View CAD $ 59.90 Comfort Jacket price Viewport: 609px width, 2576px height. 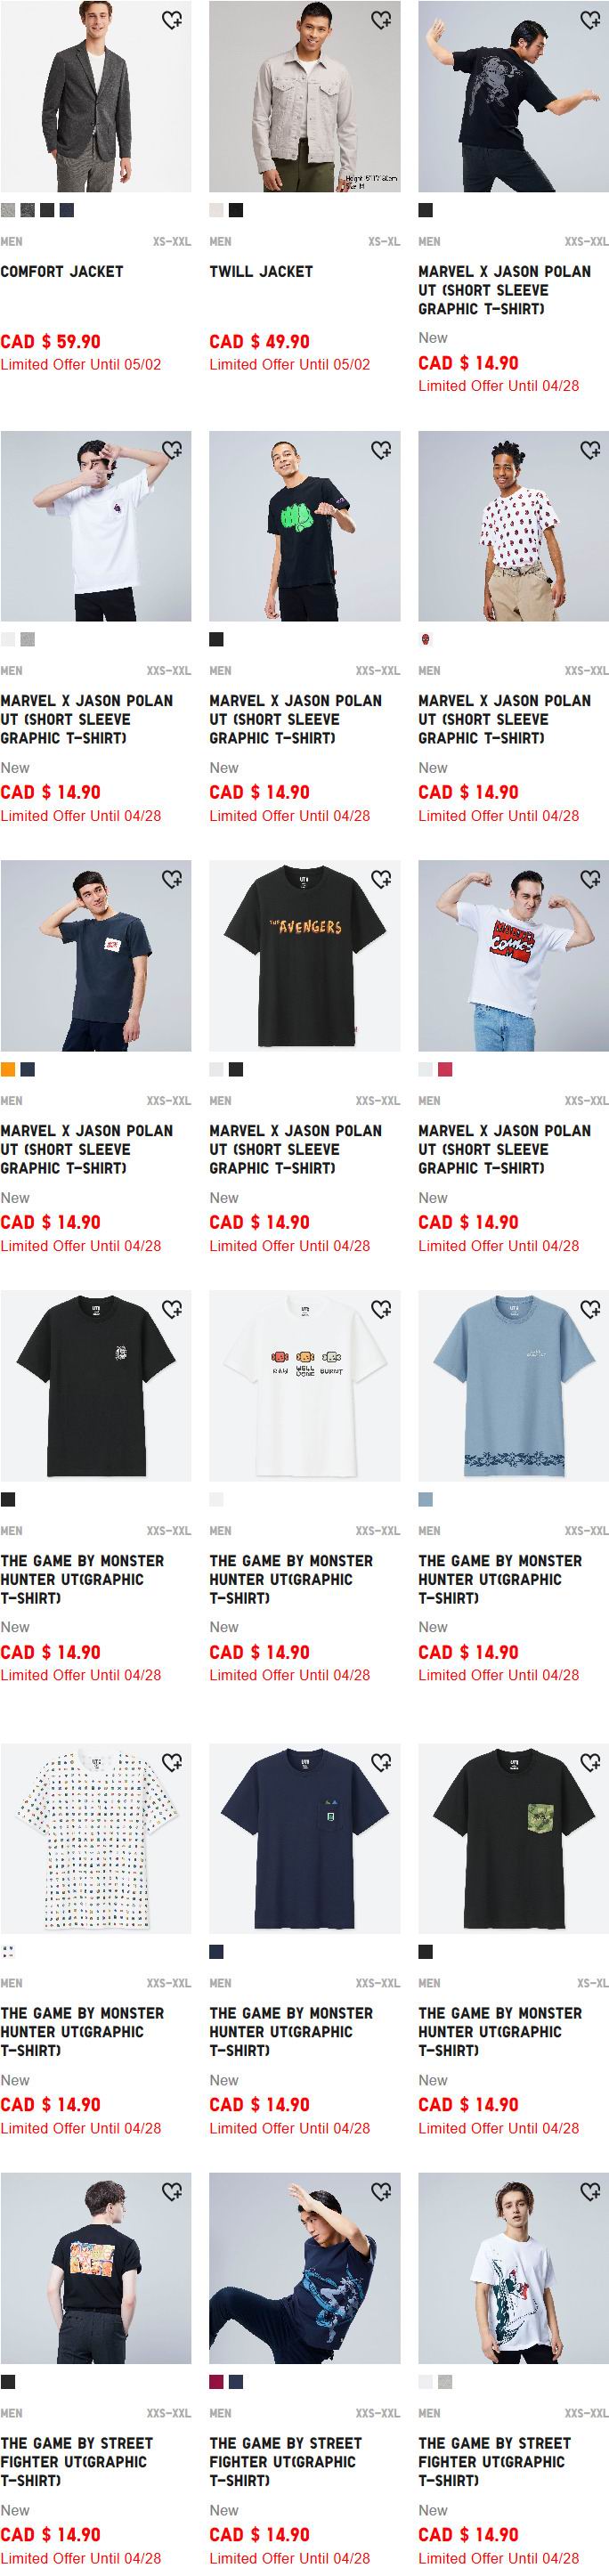(x=50, y=341)
